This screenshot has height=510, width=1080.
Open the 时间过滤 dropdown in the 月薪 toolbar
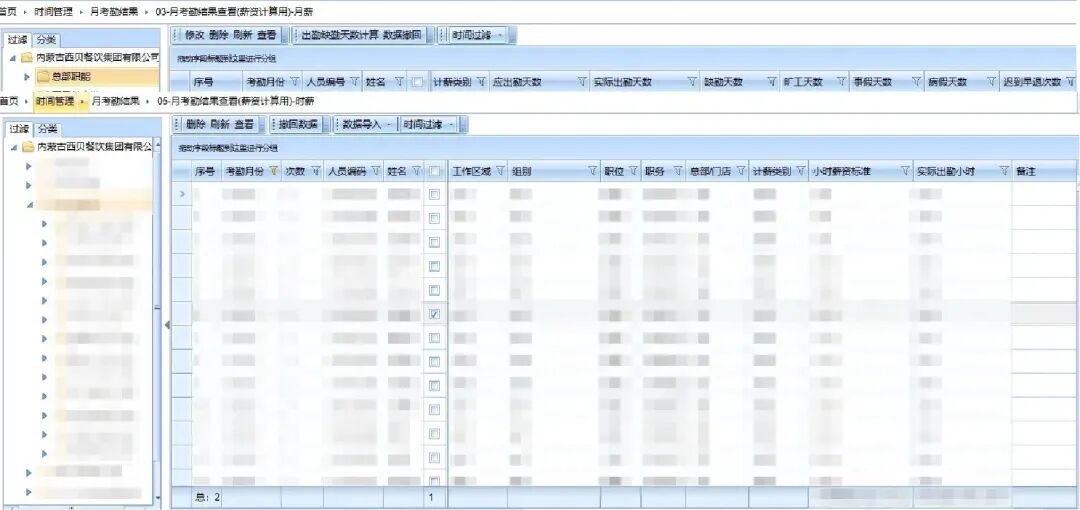click(x=500, y=35)
